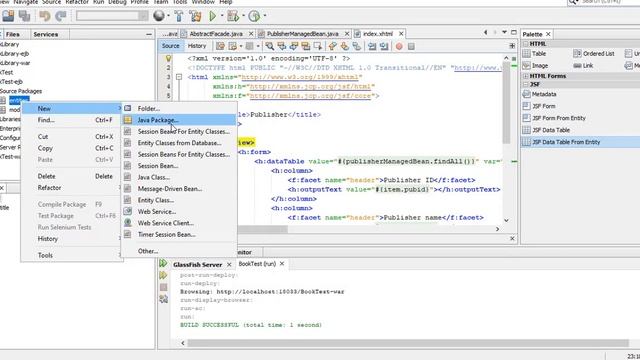Toggle Rectangular Selection in editor toolbar
This screenshot has height=360, width=640.
click(318, 46)
